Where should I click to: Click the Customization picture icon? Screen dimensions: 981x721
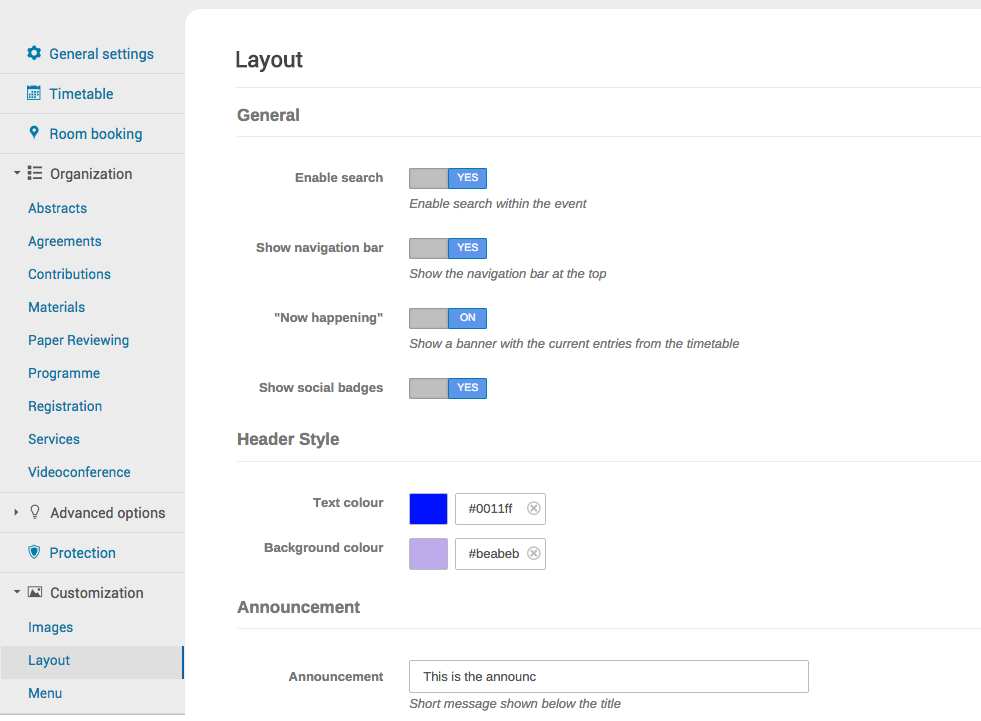35,592
